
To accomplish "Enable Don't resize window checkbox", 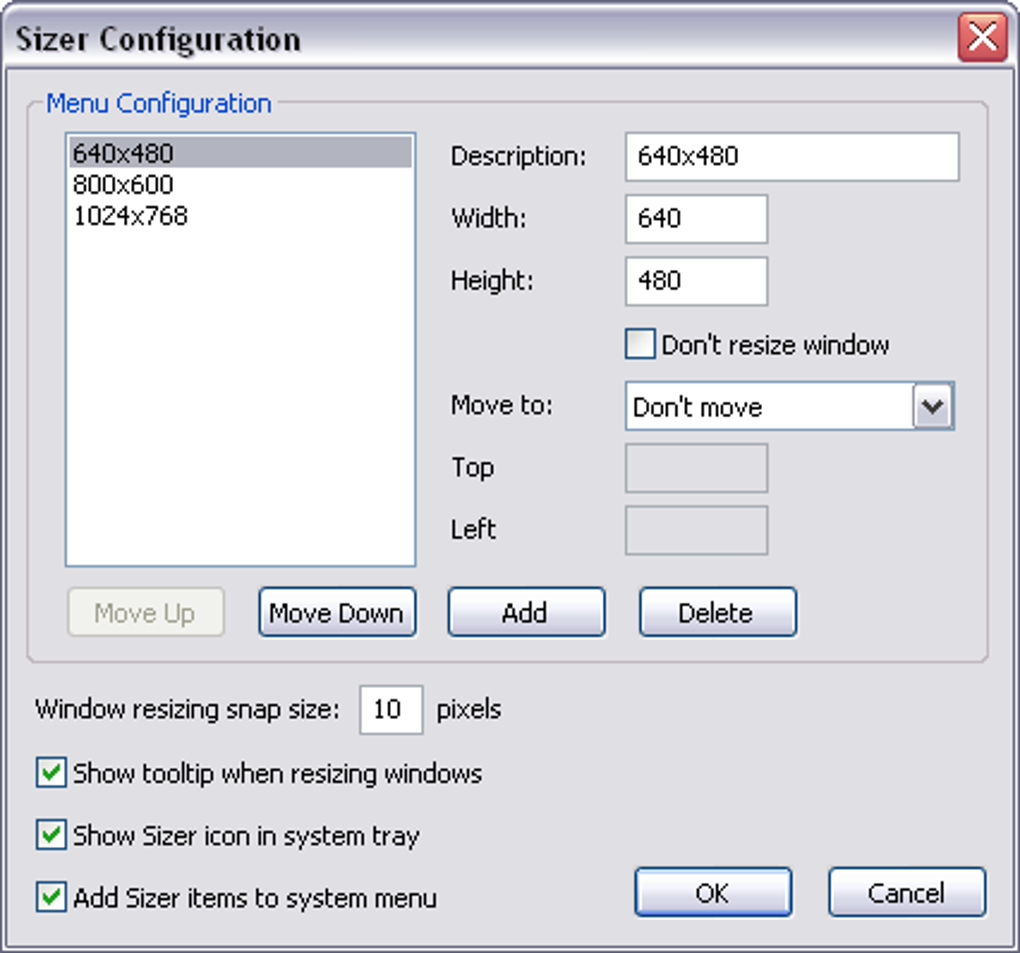I will (x=639, y=343).
